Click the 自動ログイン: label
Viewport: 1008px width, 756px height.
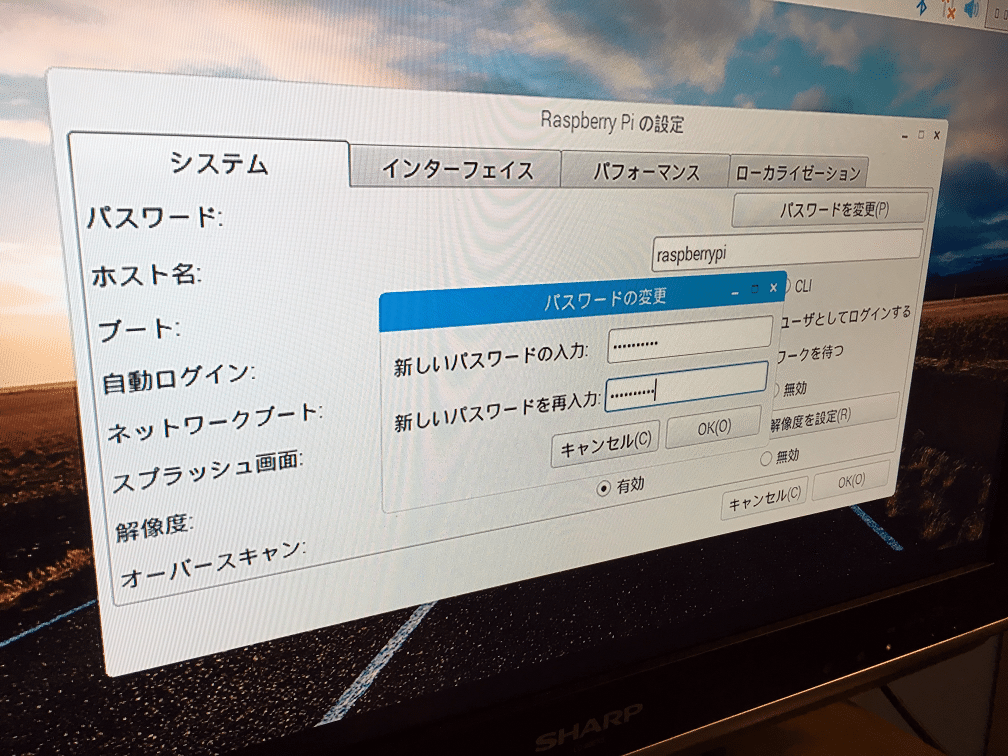(x=178, y=378)
